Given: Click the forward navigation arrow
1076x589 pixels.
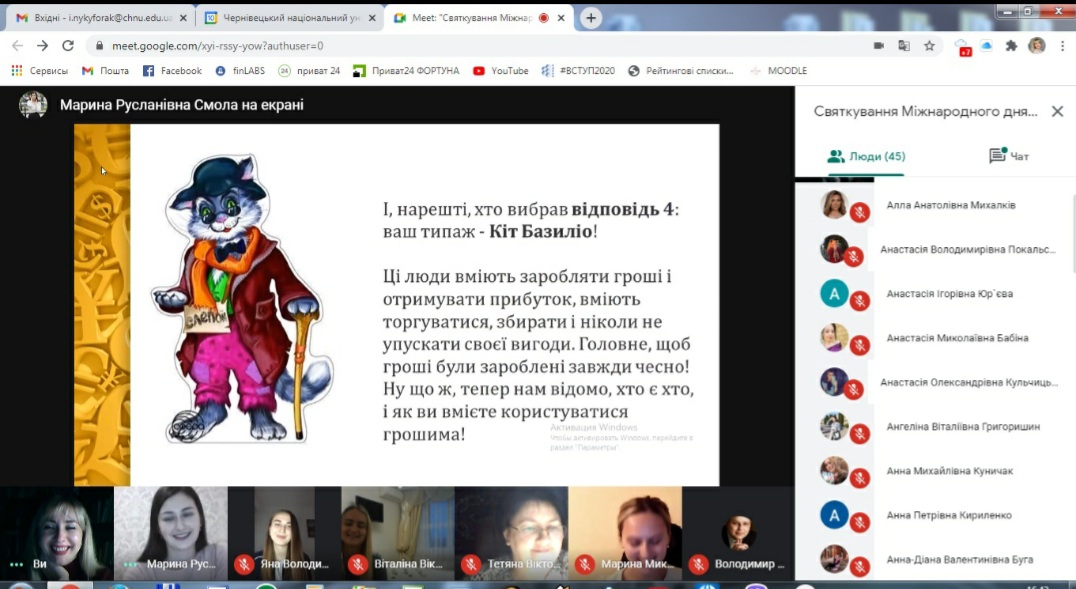Looking at the screenshot, I should point(43,45).
